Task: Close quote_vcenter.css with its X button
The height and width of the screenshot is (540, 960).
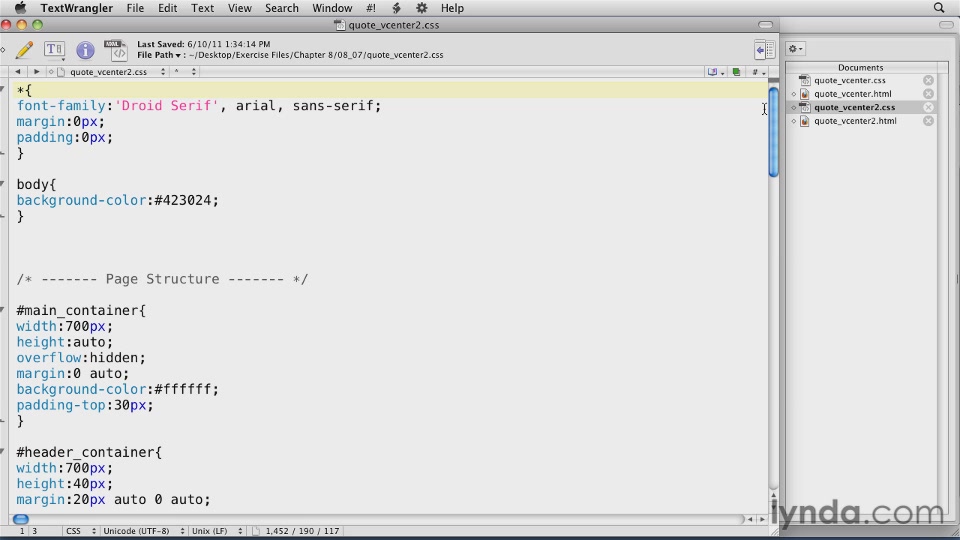Action: (x=928, y=80)
